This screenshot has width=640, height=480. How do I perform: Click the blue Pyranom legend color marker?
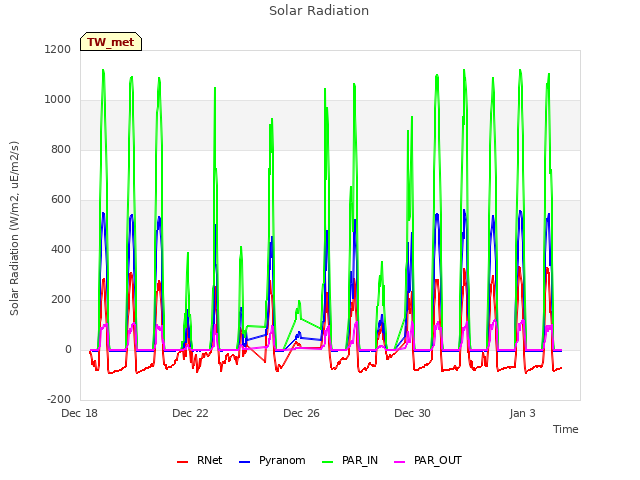244,462
